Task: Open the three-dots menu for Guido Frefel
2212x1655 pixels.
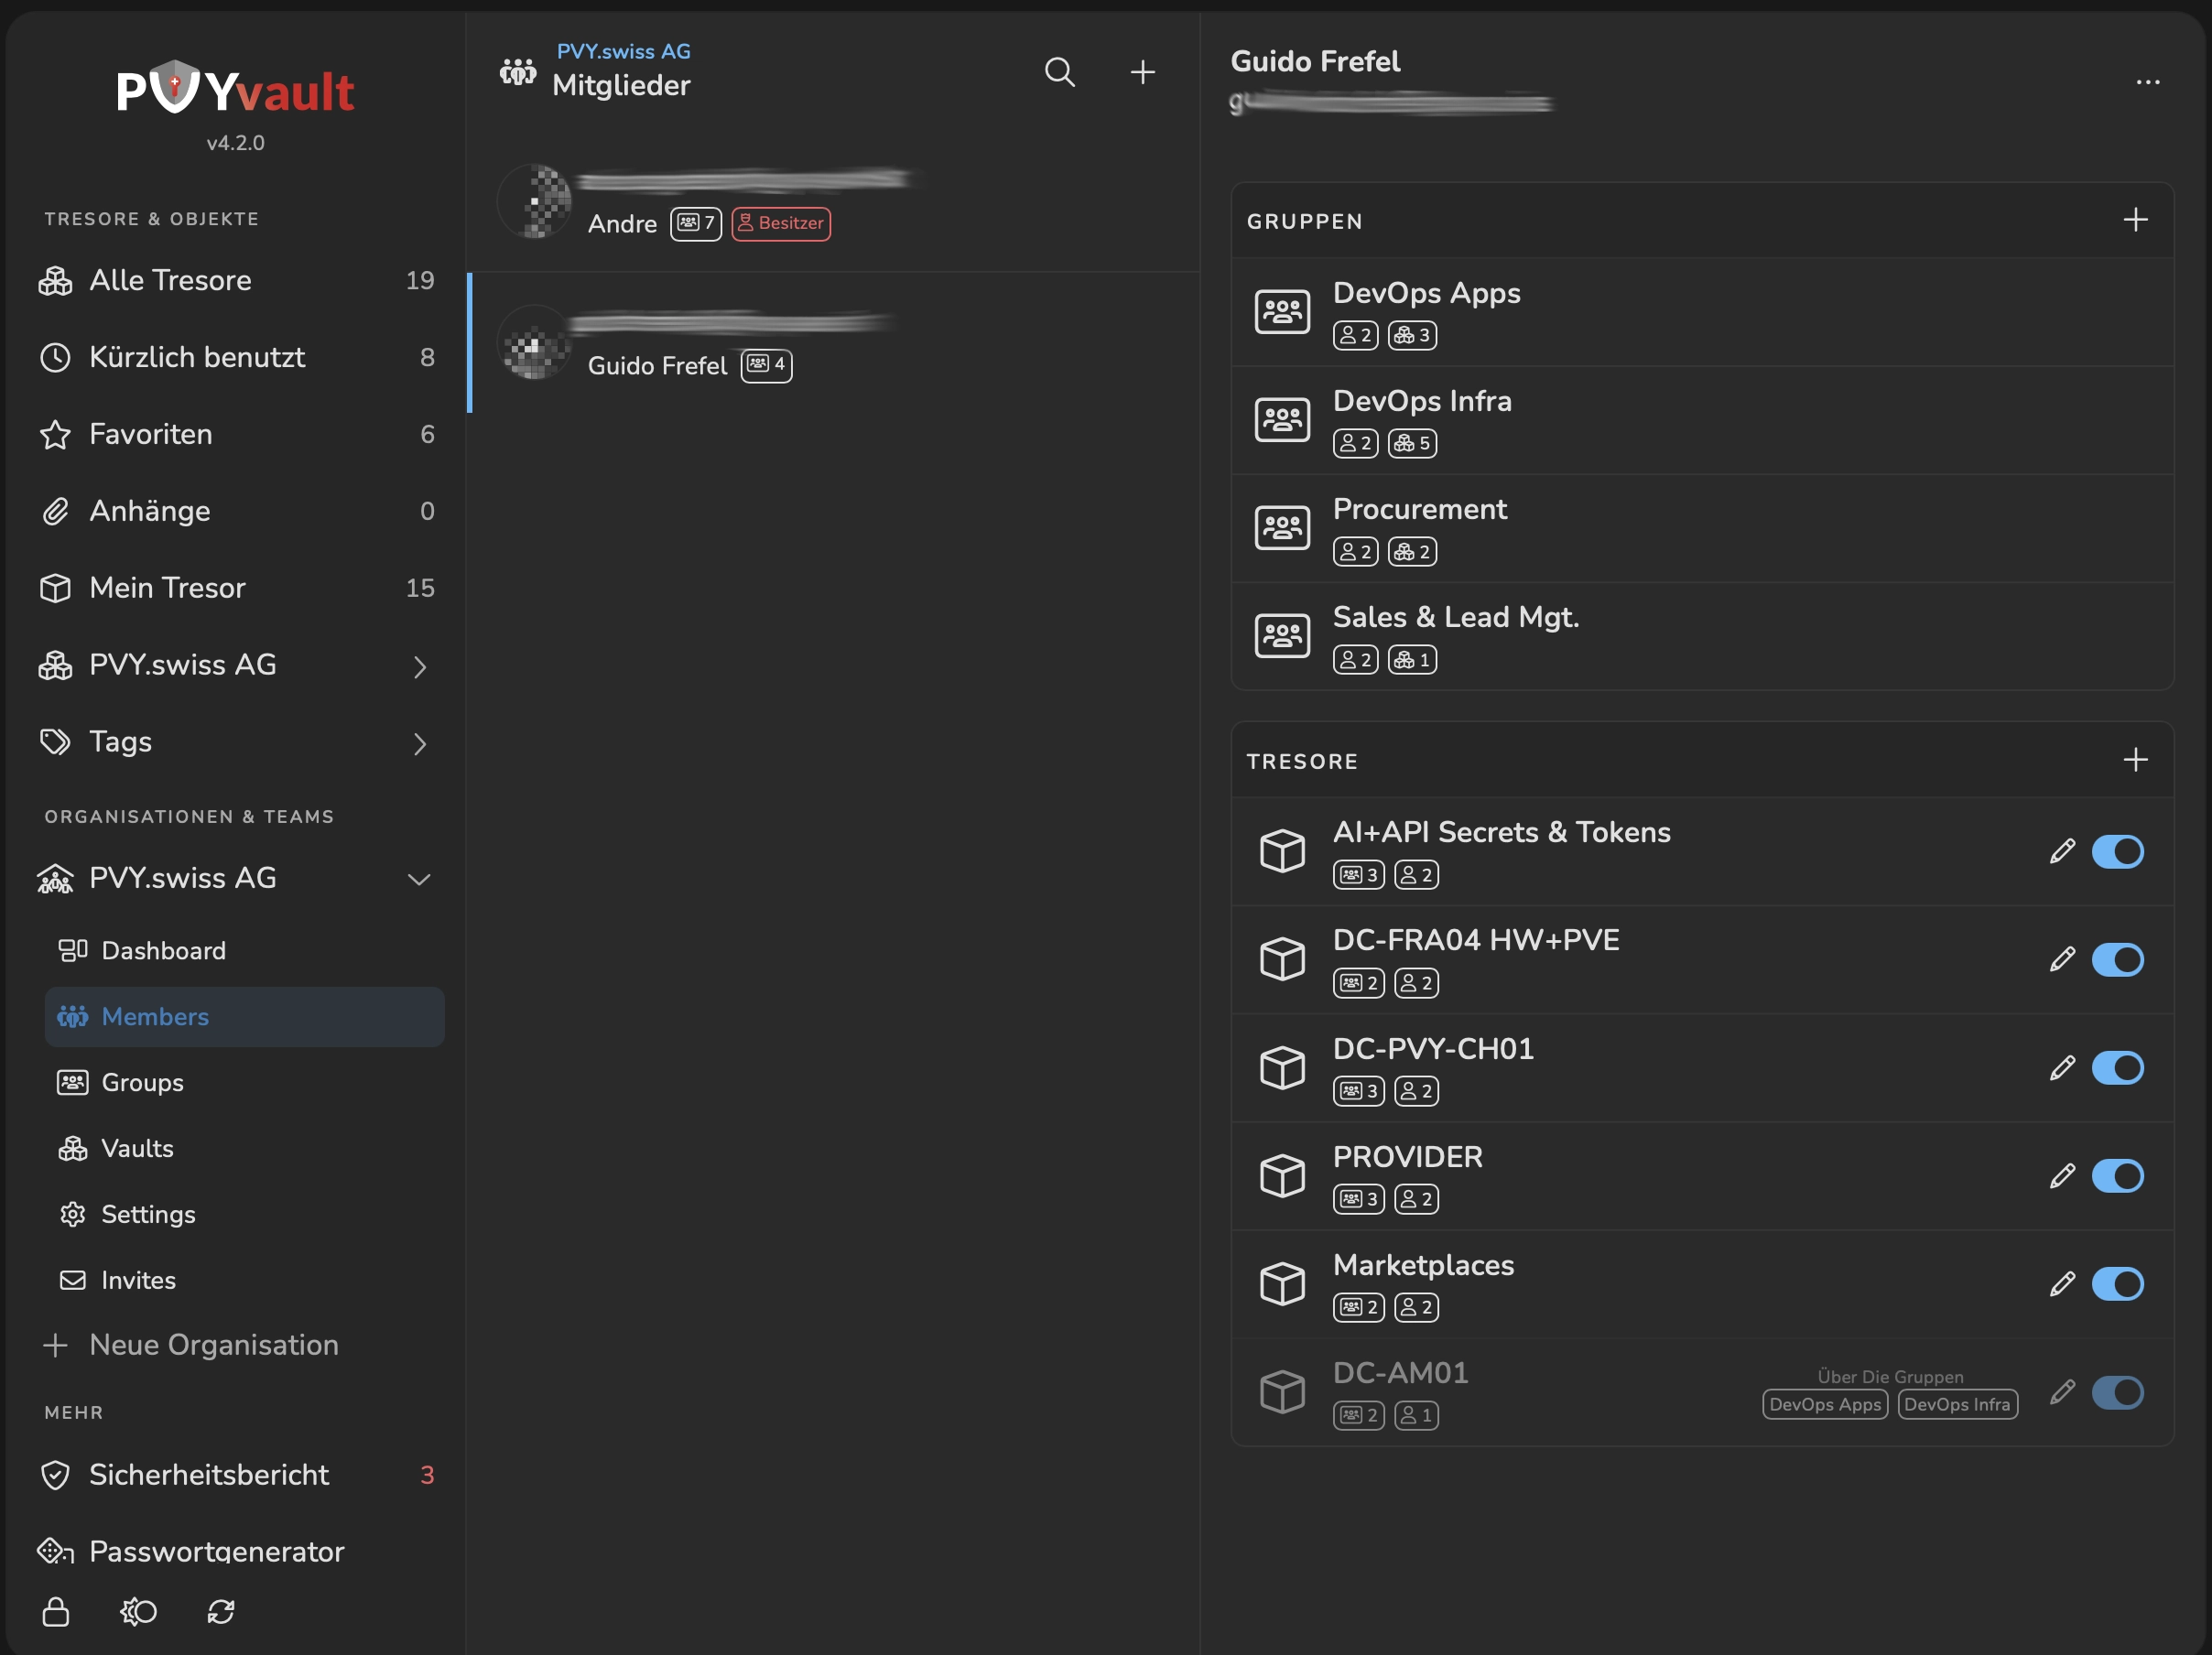Action: pos(2147,82)
